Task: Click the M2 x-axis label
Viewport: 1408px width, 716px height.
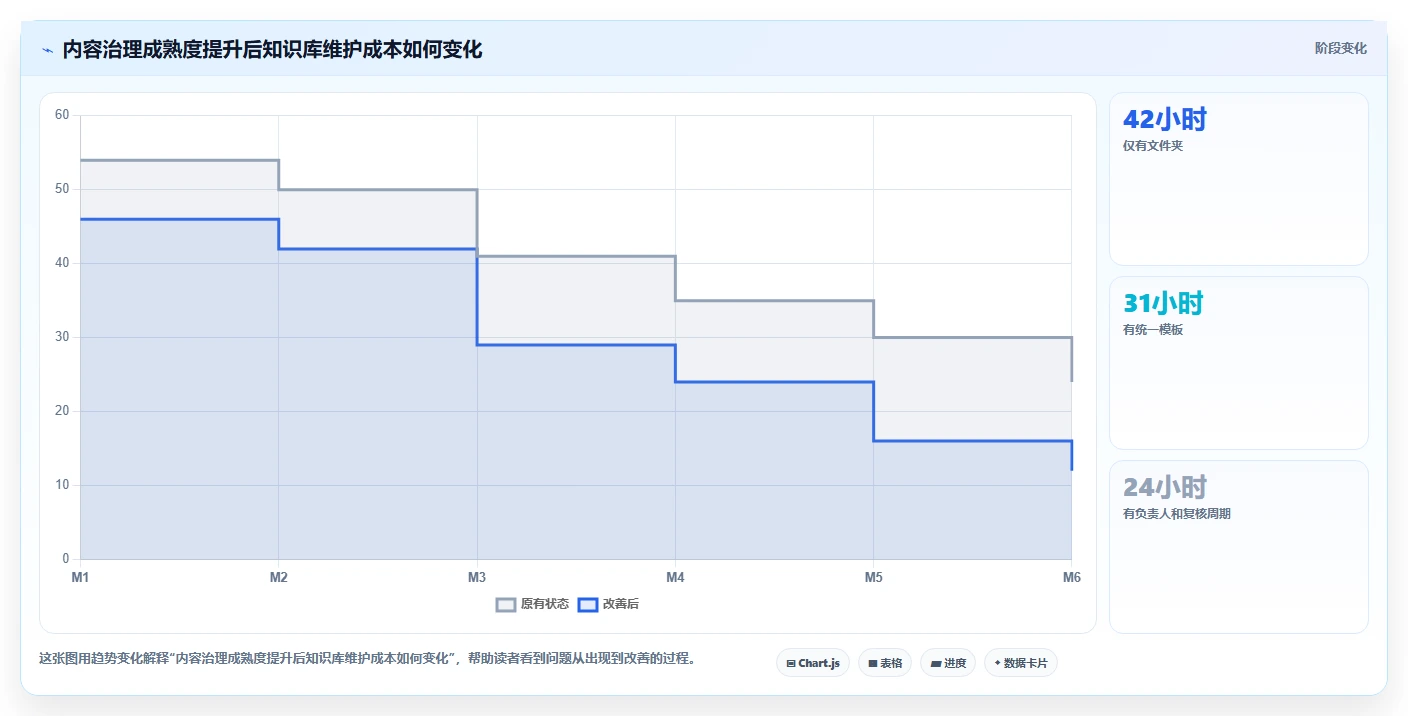Action: [279, 578]
